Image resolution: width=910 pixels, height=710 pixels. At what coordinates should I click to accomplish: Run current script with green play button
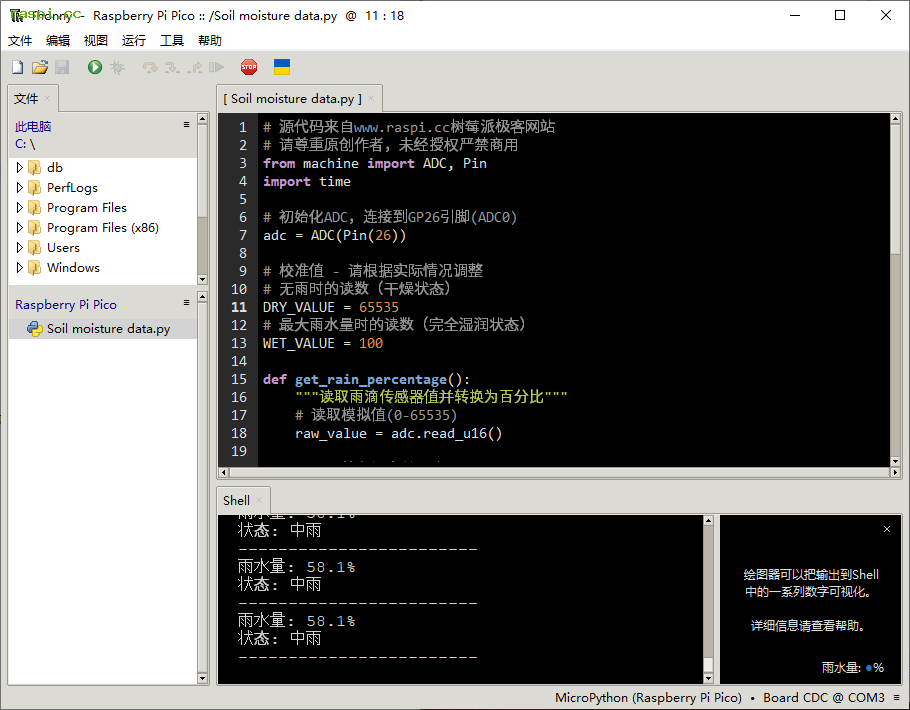coord(95,67)
